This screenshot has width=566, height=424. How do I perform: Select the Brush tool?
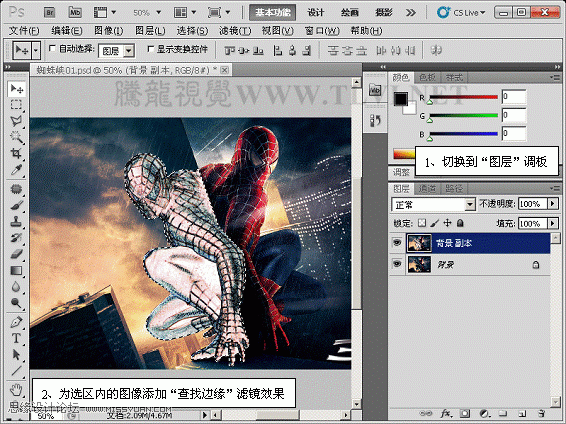(16, 205)
